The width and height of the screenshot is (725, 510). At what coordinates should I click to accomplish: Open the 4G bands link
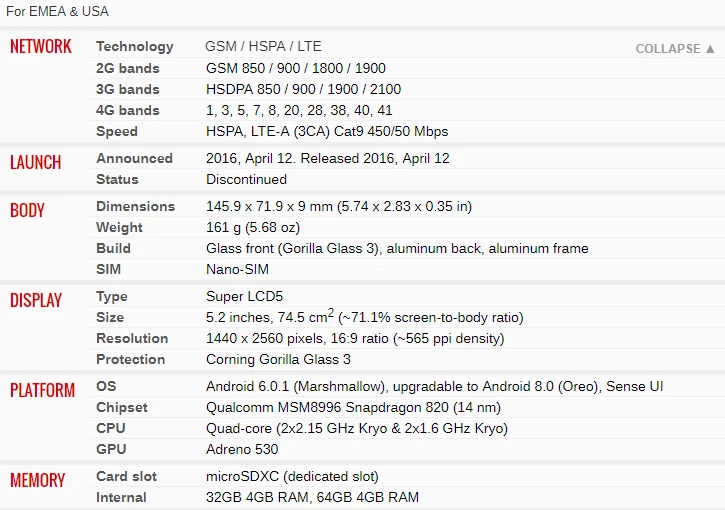127,110
